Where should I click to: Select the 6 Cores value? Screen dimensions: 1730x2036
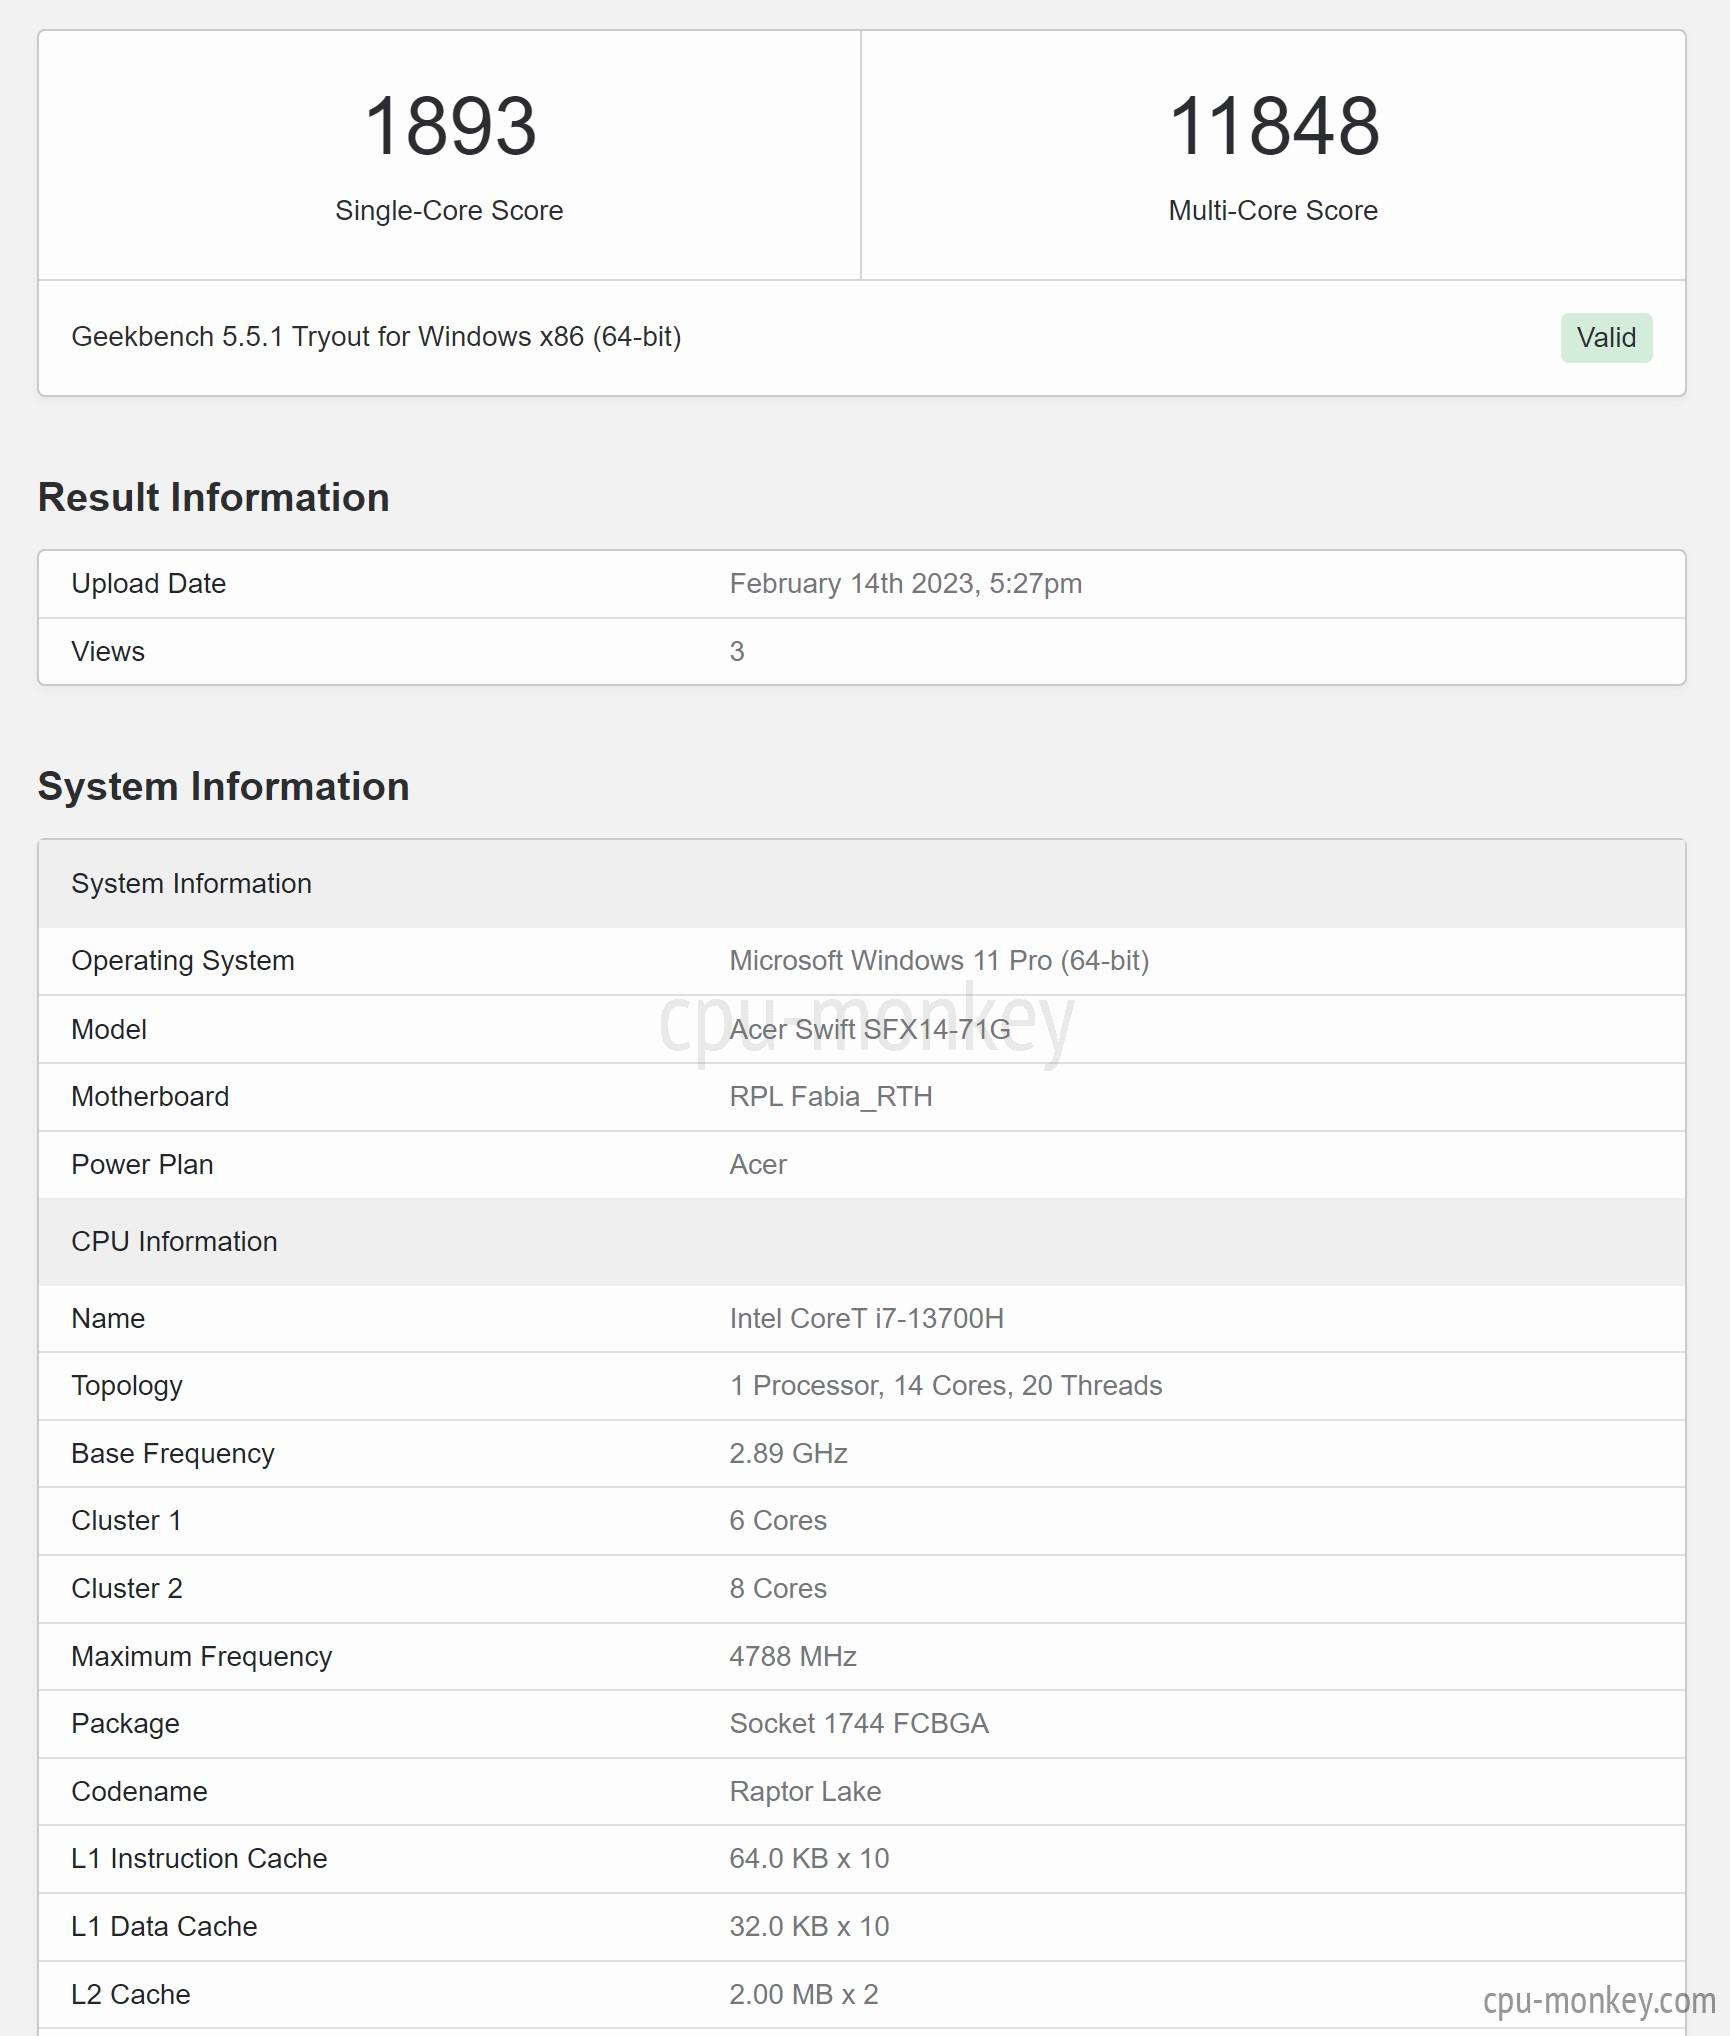778,1521
